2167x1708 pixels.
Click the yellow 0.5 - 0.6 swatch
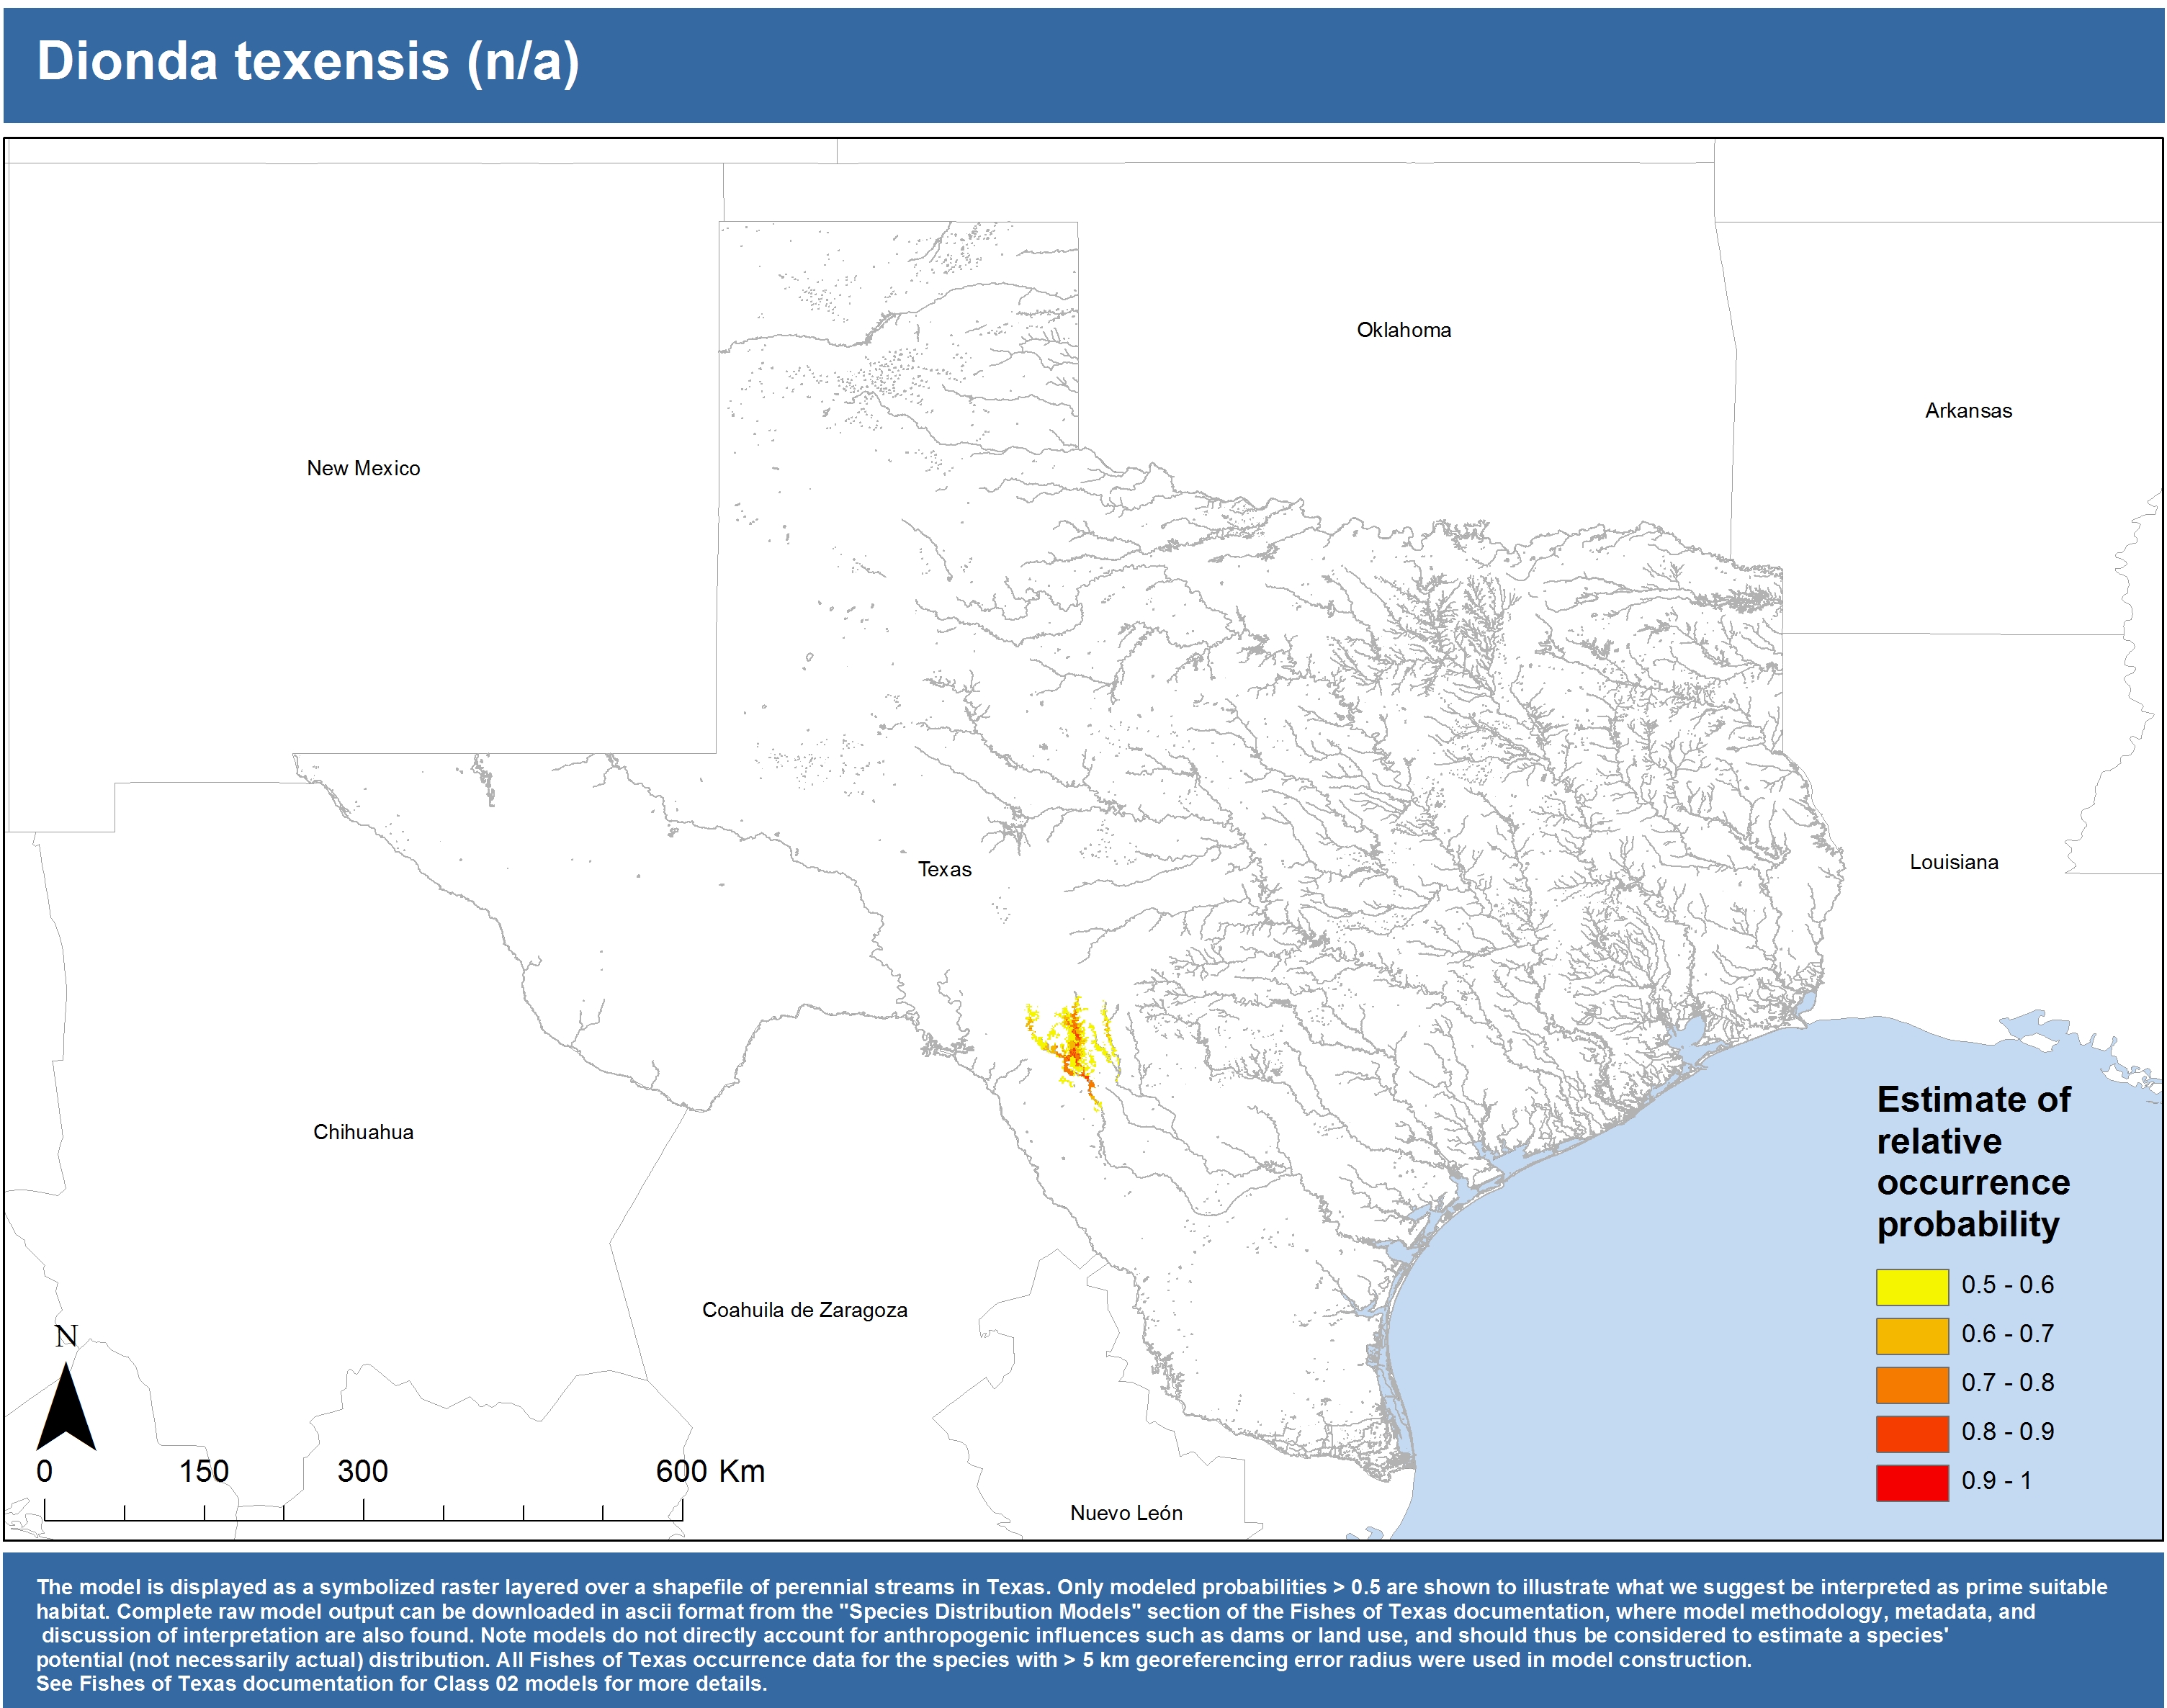tap(1911, 1286)
